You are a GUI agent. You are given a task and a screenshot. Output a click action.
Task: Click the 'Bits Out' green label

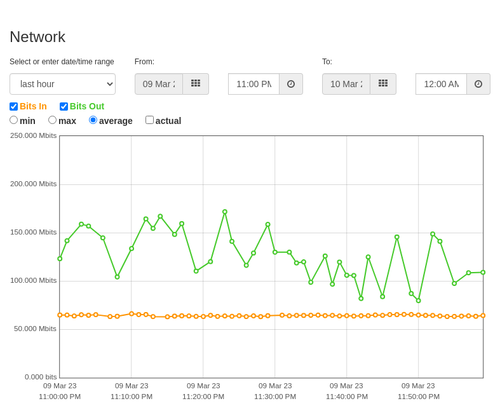(x=87, y=106)
